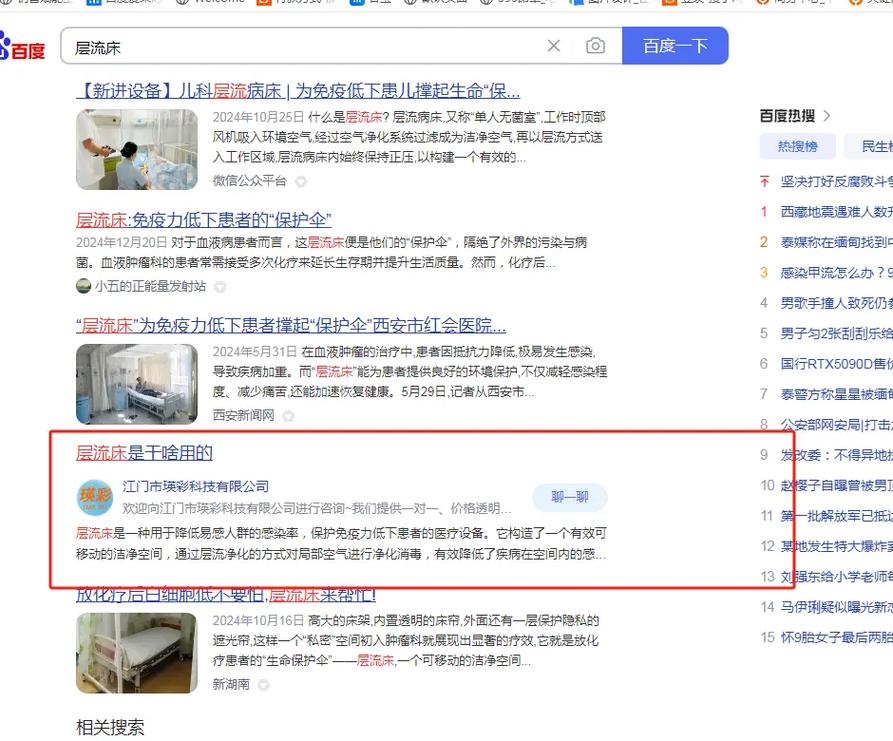Open hot topic 4 男歌手撞人致死
Screen dimensions: 893x741
pyautogui.click(x=836, y=303)
